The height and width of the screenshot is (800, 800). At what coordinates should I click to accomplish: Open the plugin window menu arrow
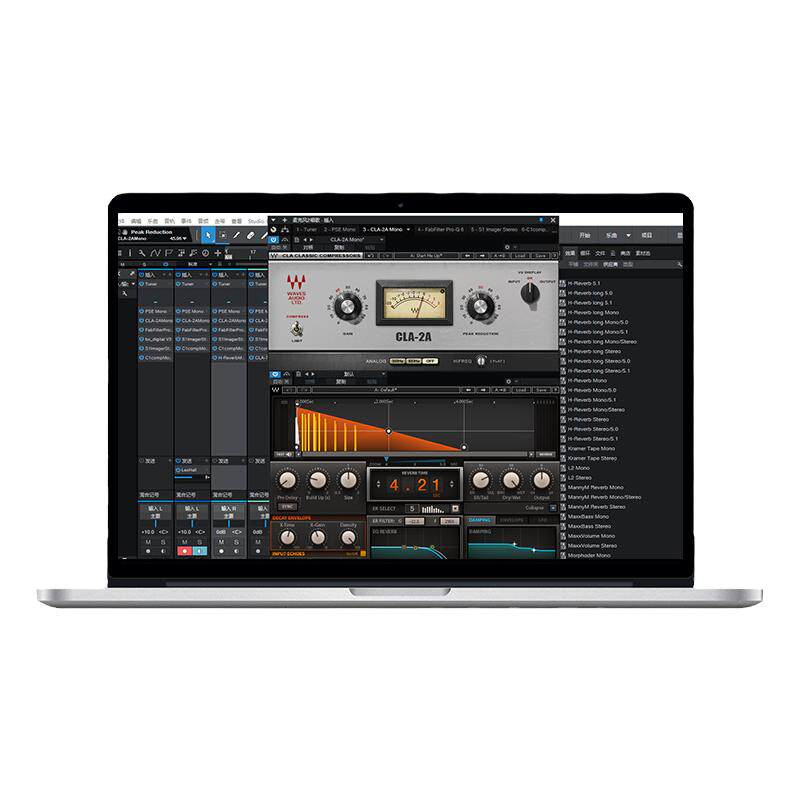(273, 220)
